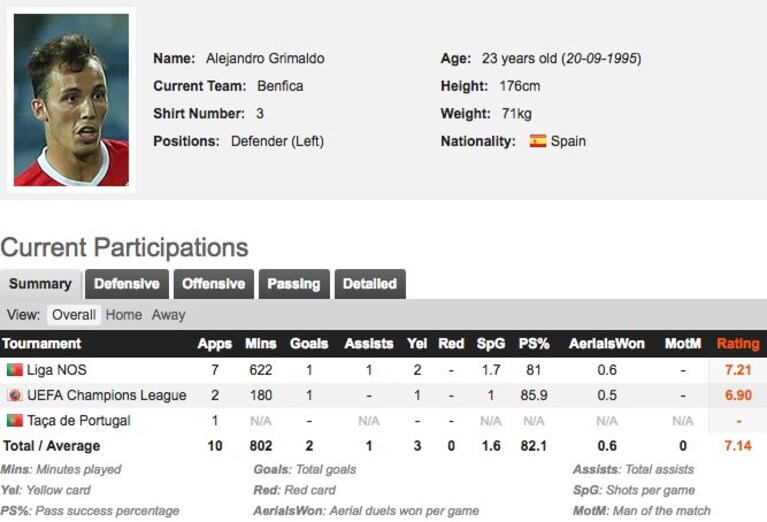Screen dimensions: 767x522
Task: Click the UEFA Champions League logo icon
Action: pyautogui.click(x=15, y=395)
